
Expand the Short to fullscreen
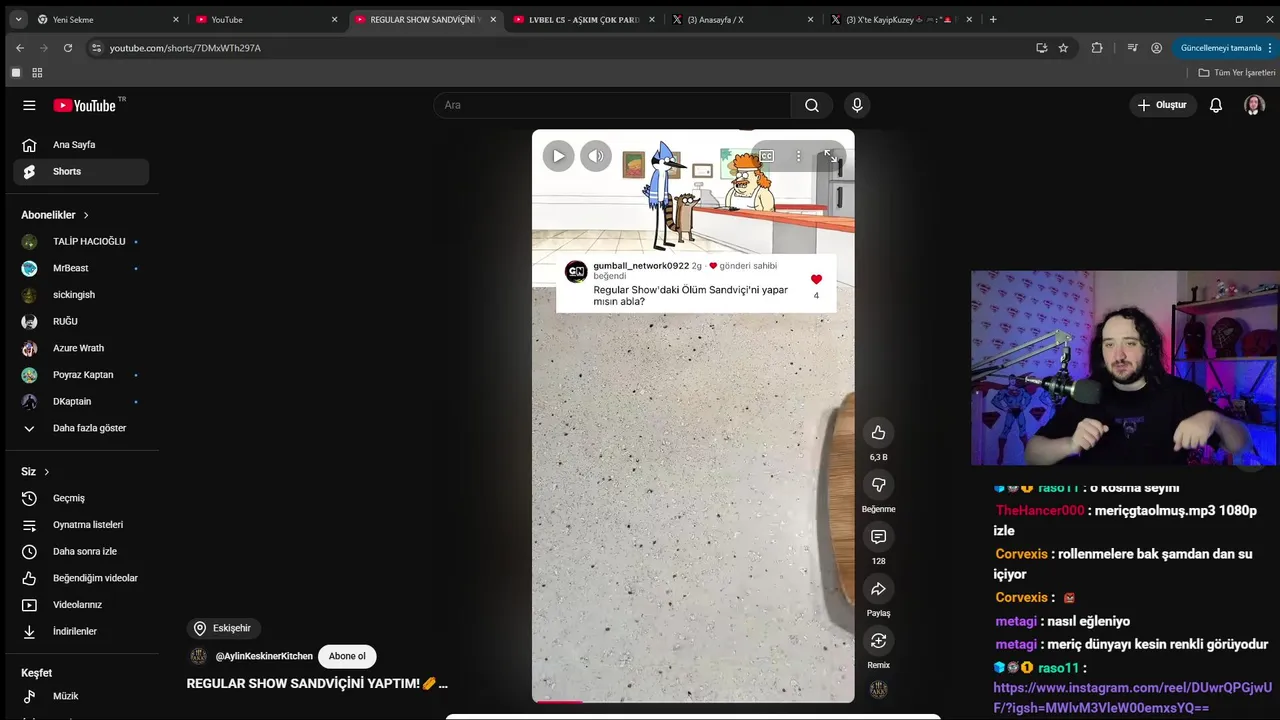[x=830, y=156]
